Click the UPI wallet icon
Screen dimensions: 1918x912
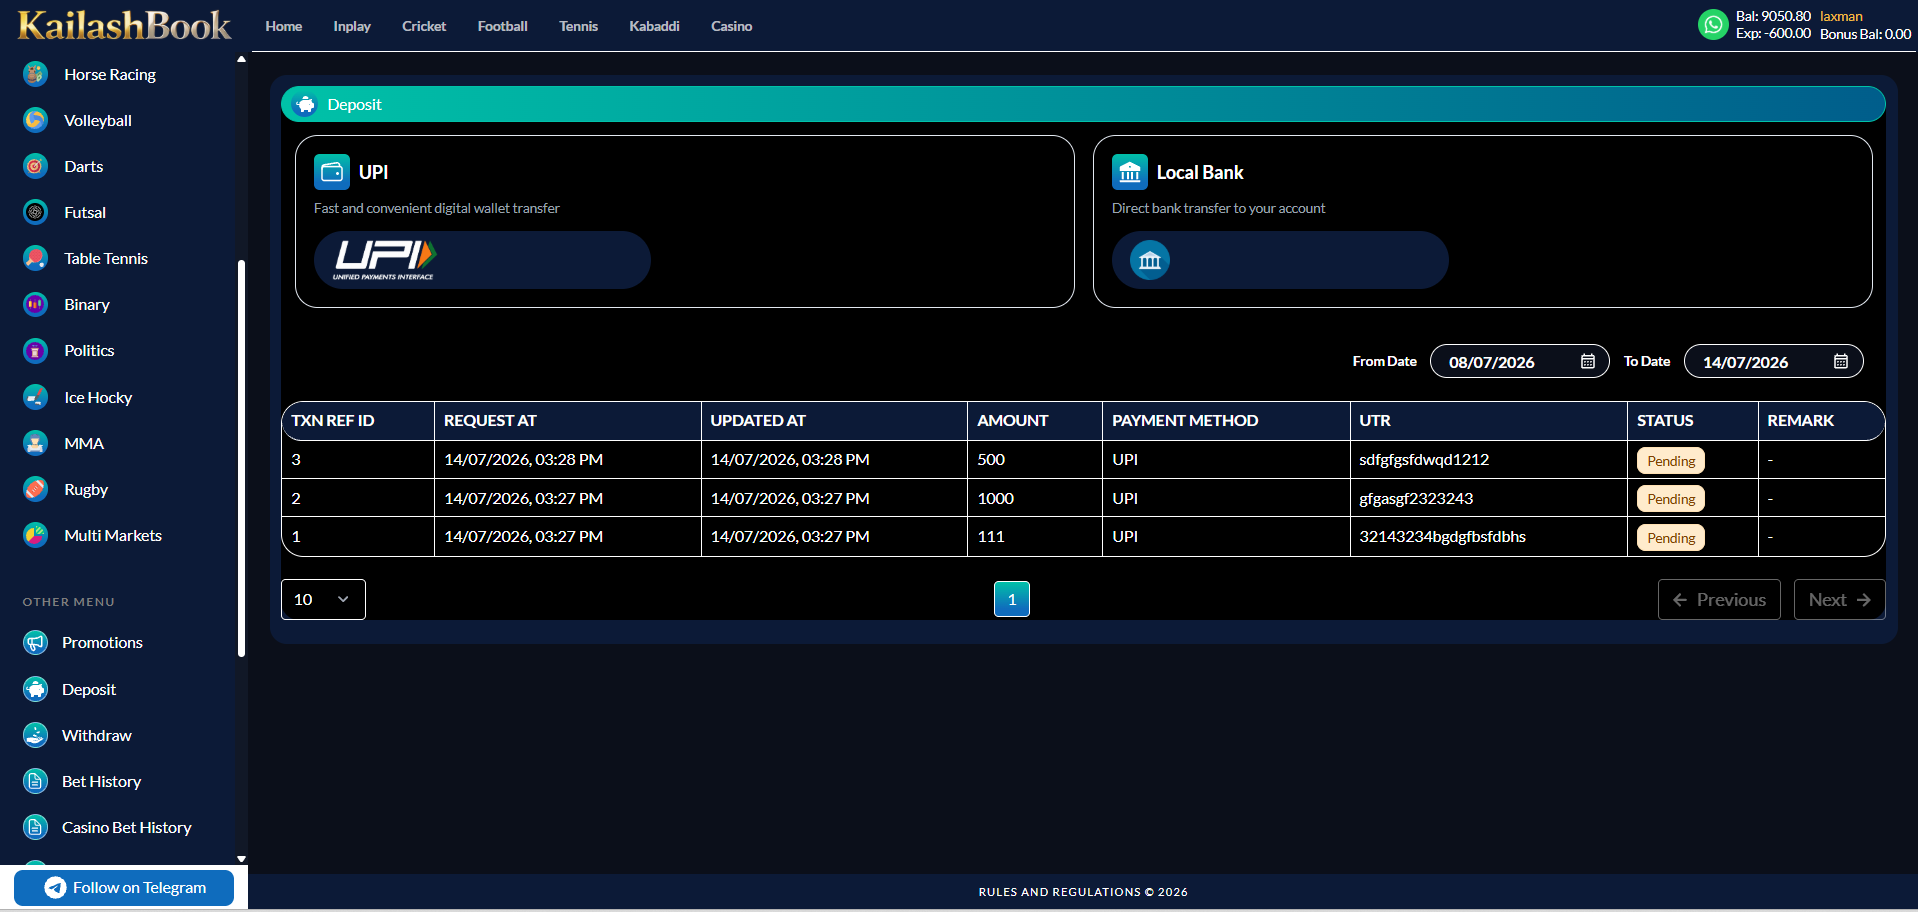[x=332, y=172]
